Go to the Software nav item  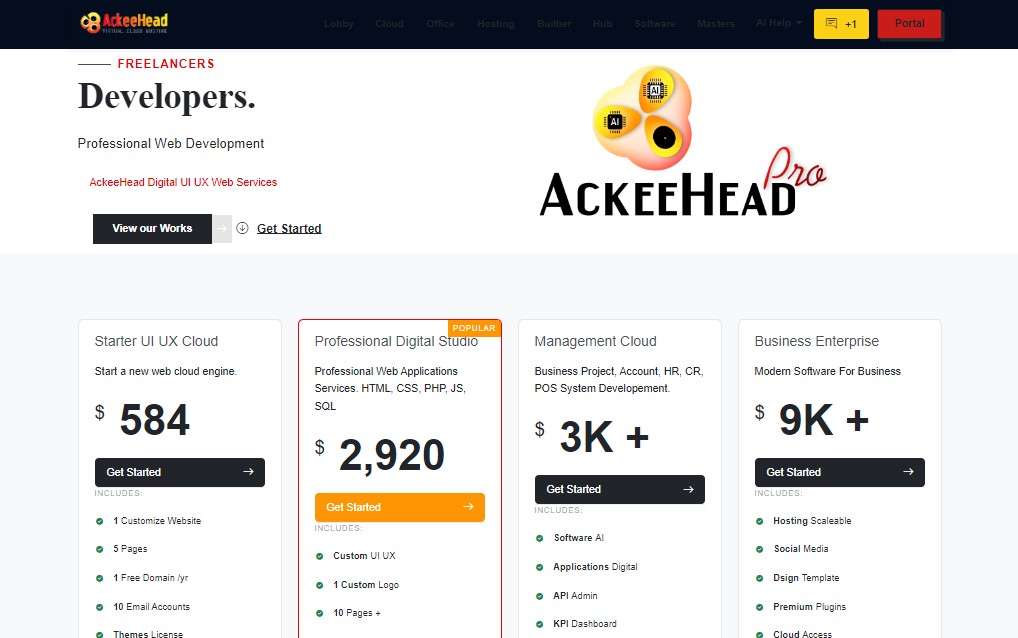click(x=655, y=24)
